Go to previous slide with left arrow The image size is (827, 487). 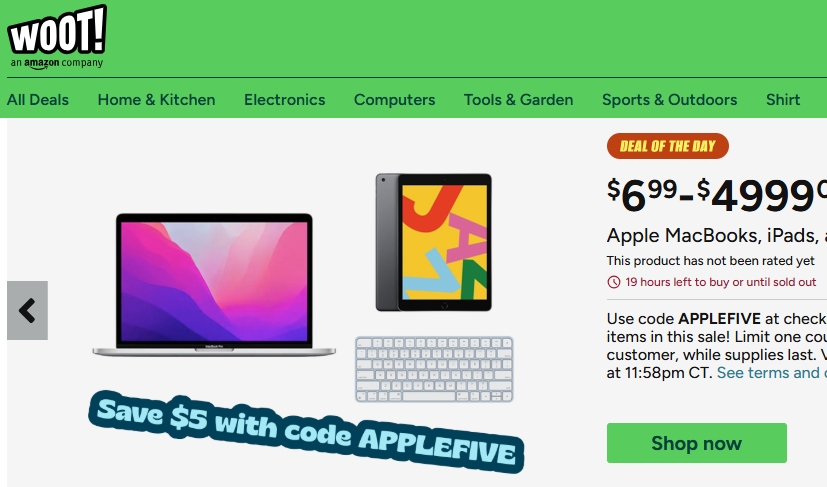click(x=27, y=310)
